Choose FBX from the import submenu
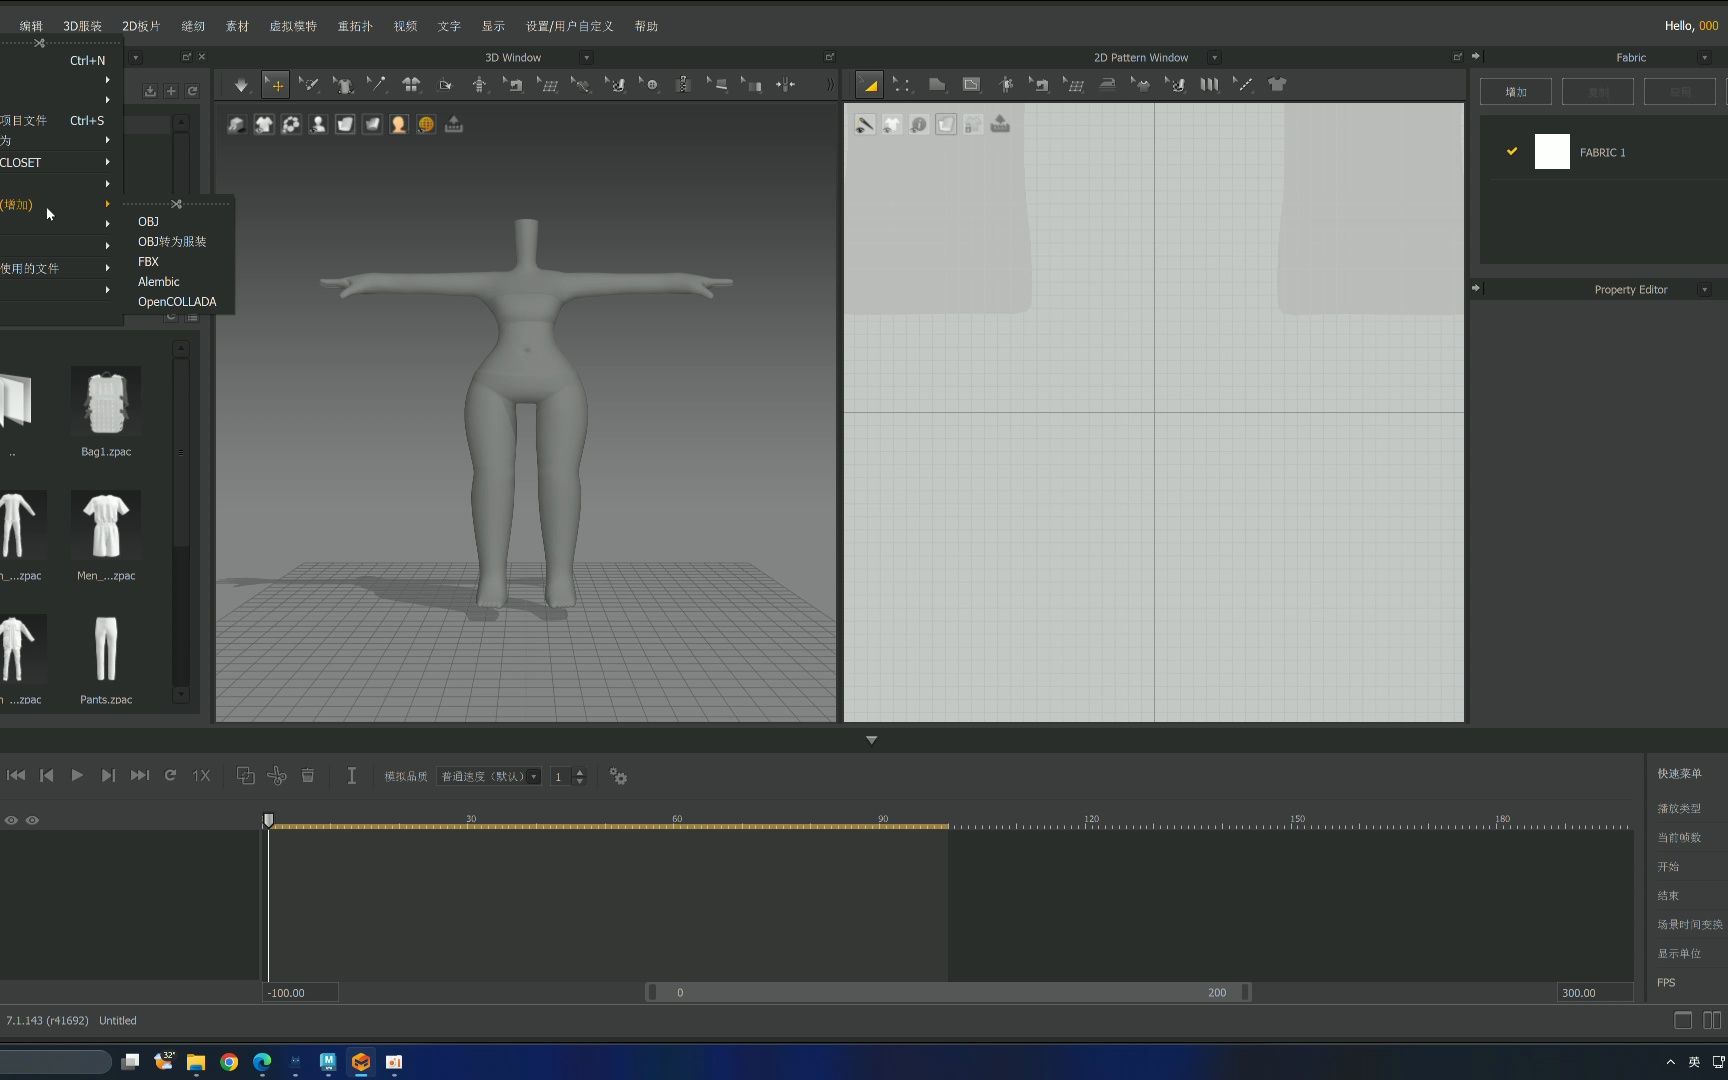 [x=148, y=262]
